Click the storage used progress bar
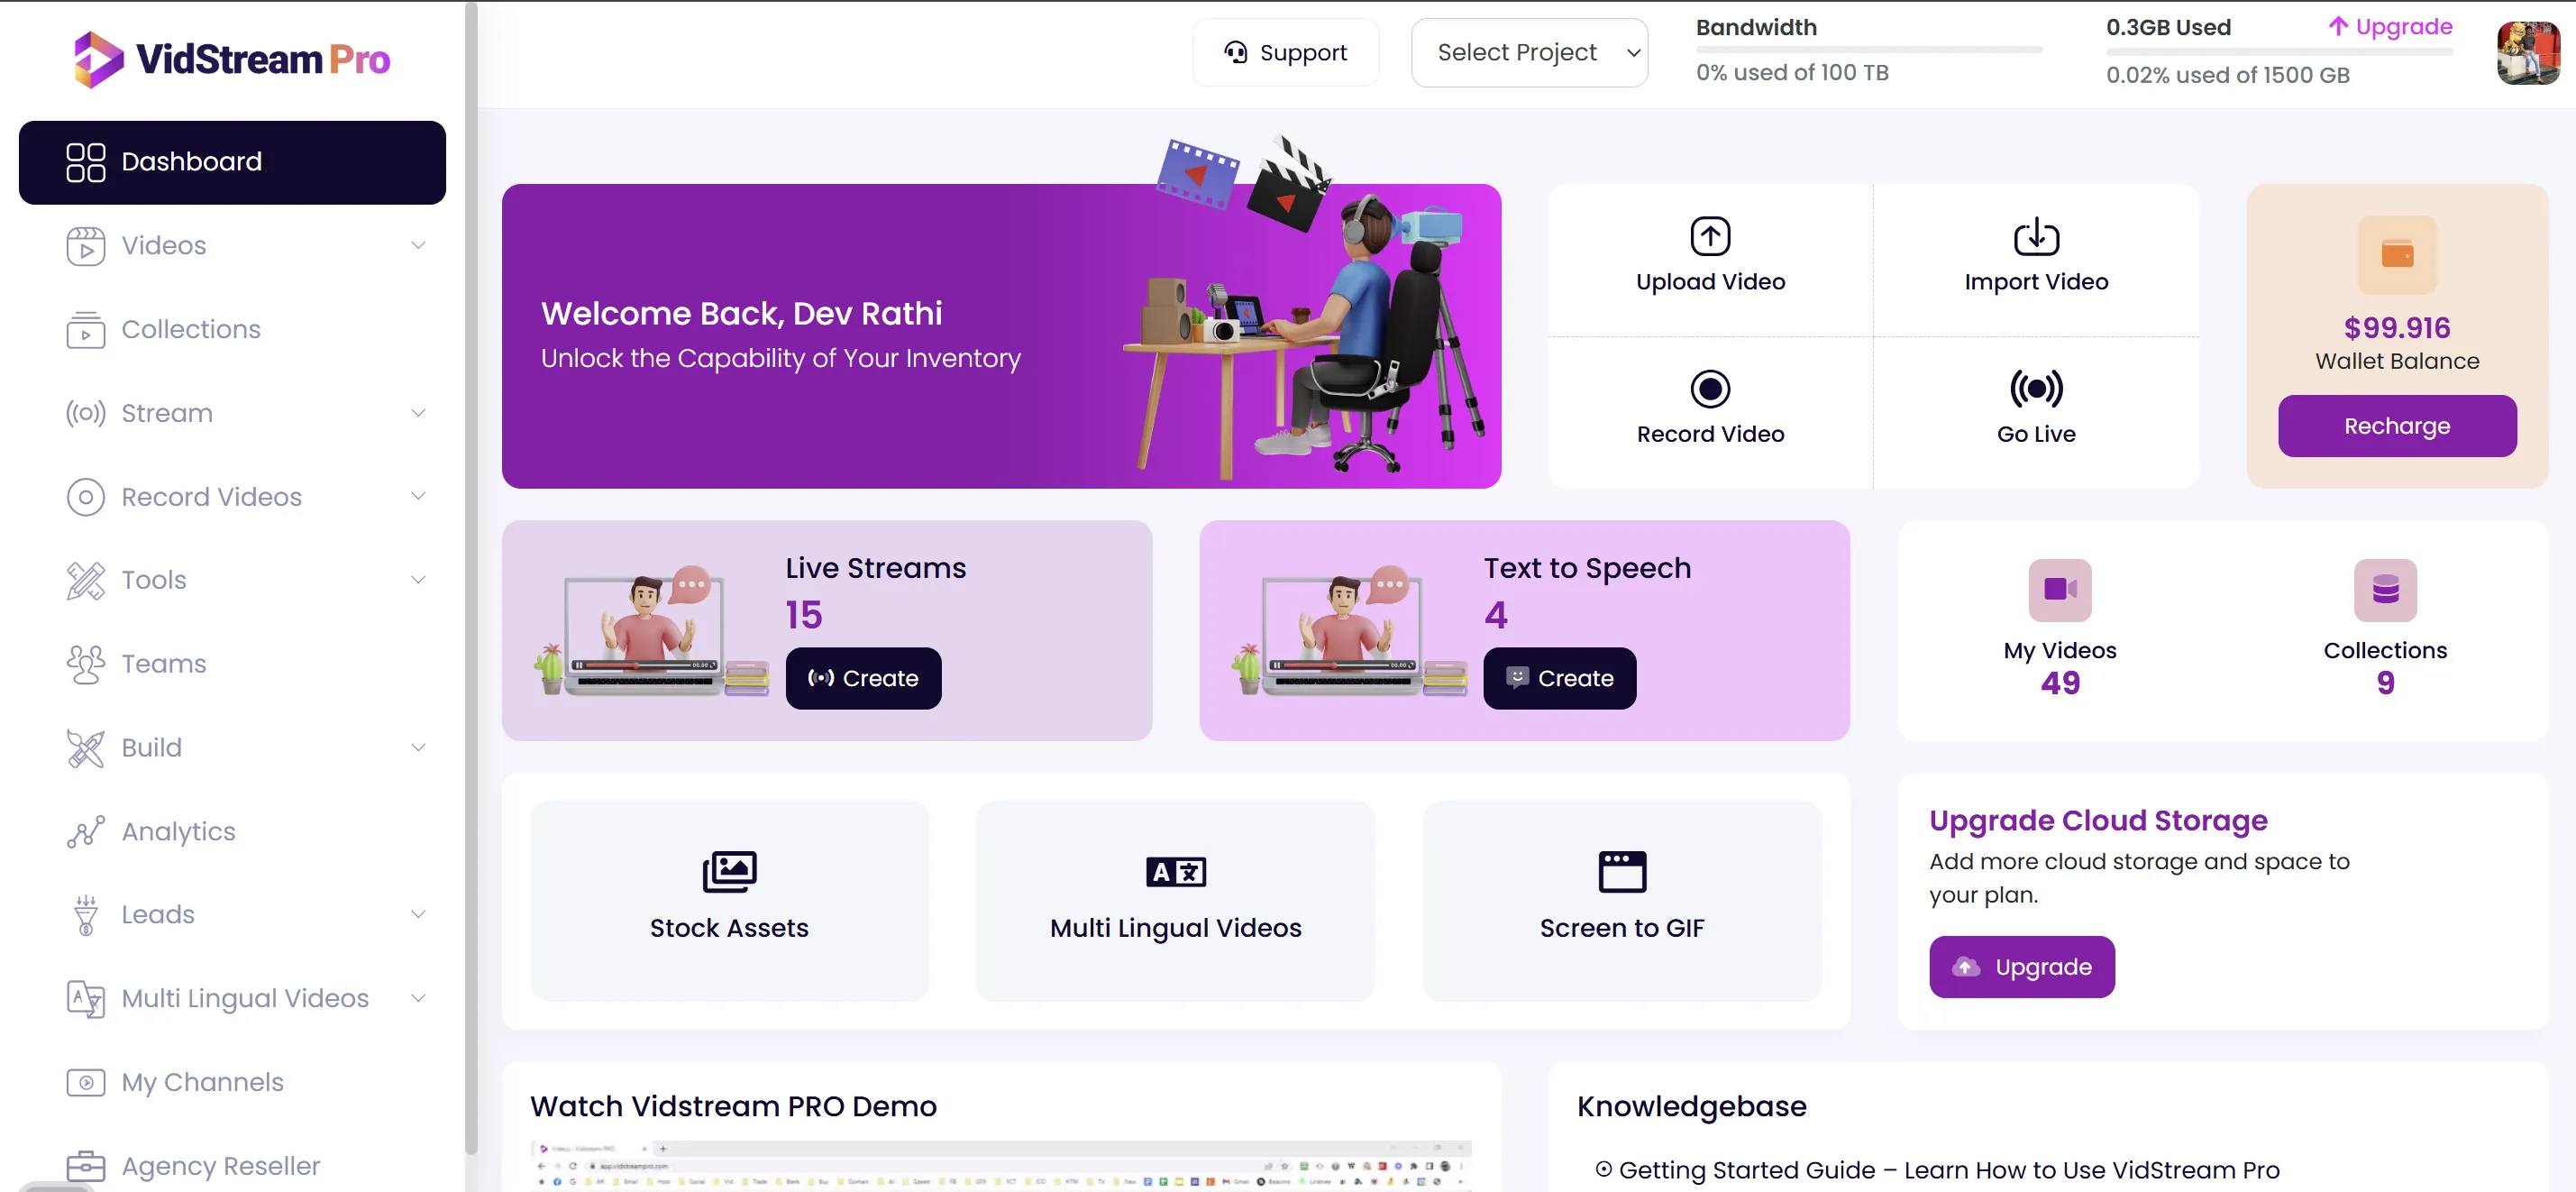2576x1192 pixels. point(2279,51)
